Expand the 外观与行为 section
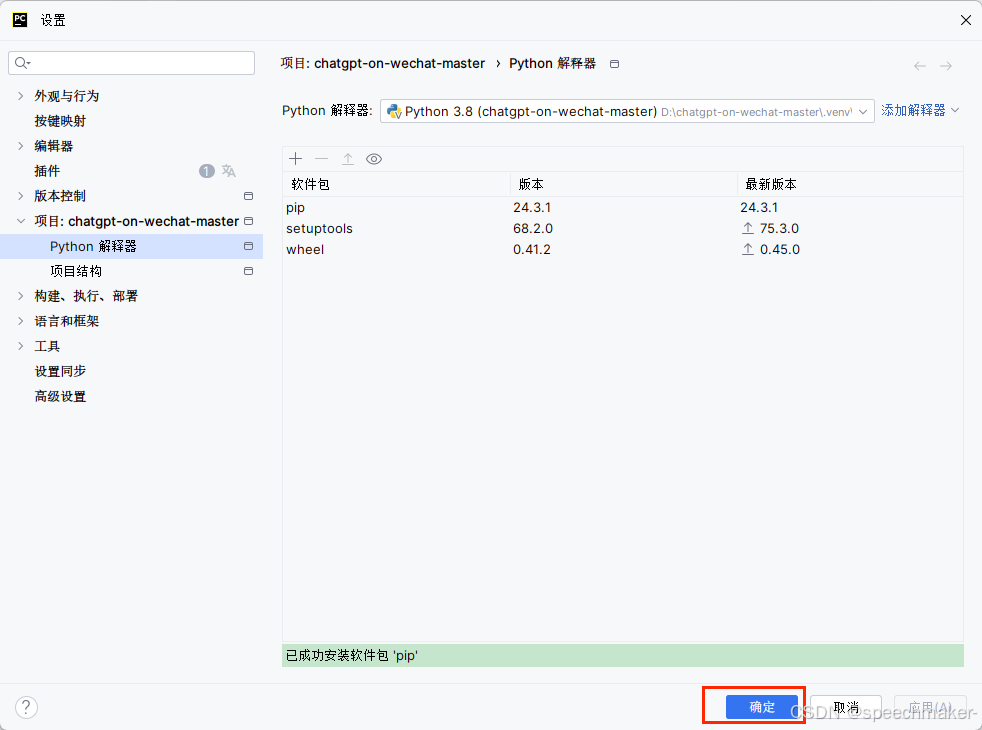The width and height of the screenshot is (982, 730). 21,96
